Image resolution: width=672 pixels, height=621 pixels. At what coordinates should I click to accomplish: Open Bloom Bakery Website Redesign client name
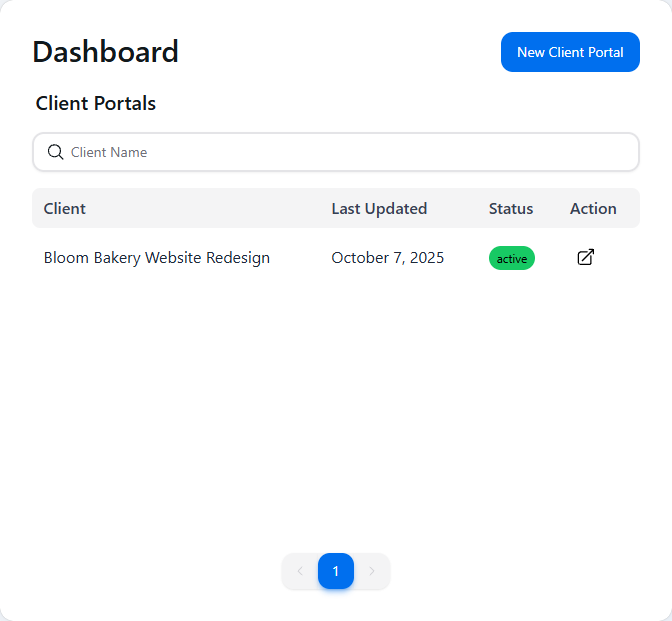point(157,258)
